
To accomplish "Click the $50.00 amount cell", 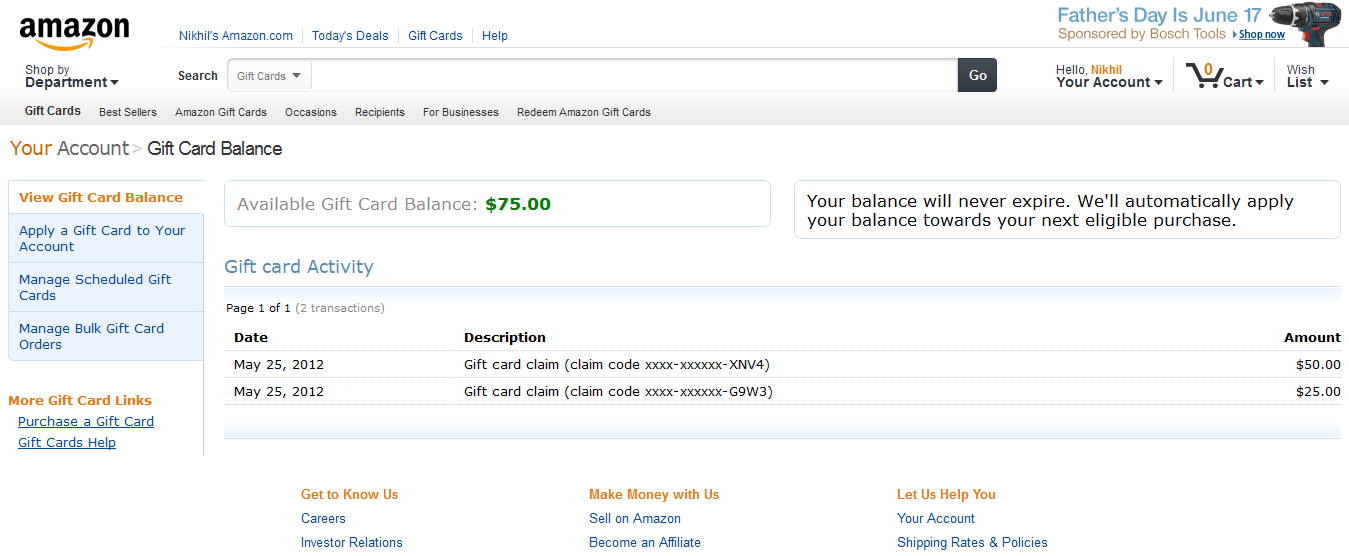I will [x=1318, y=364].
